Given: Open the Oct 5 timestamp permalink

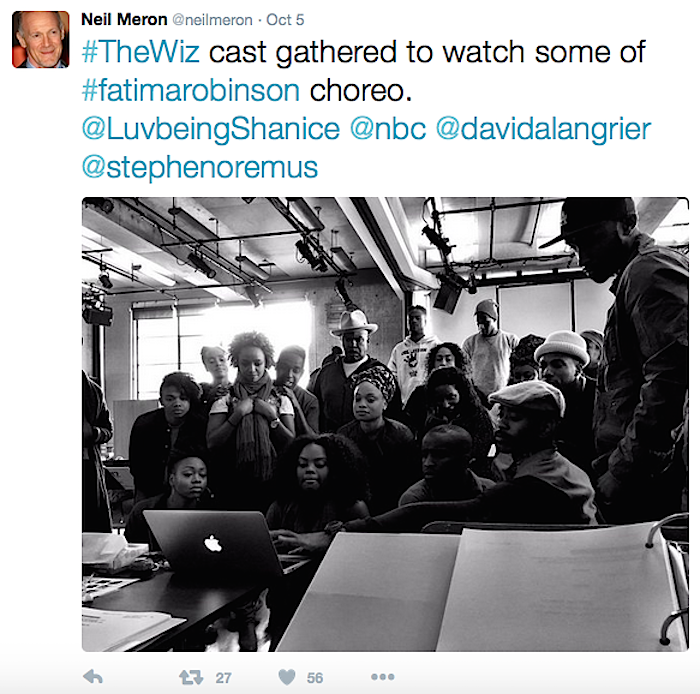Looking at the screenshot, I should tap(285, 20).
